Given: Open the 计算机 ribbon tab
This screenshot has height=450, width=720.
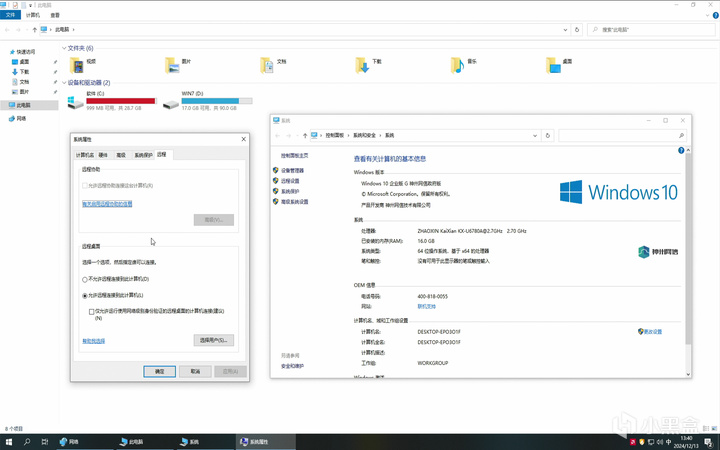Looking at the screenshot, I should pyautogui.click(x=33, y=15).
